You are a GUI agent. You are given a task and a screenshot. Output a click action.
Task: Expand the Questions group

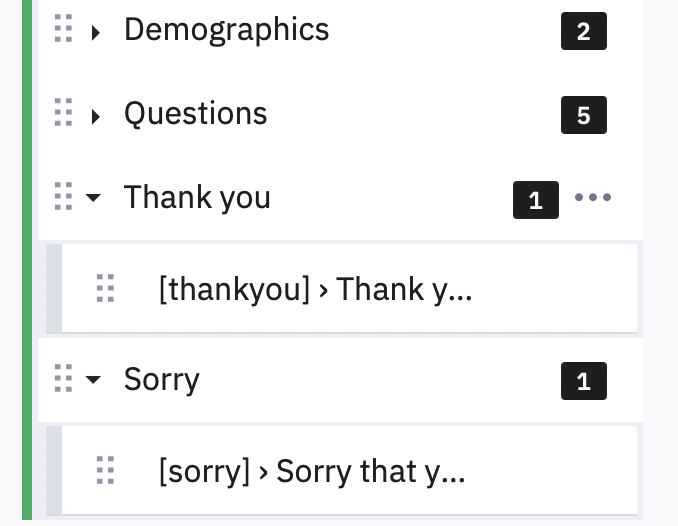[x=95, y=115]
